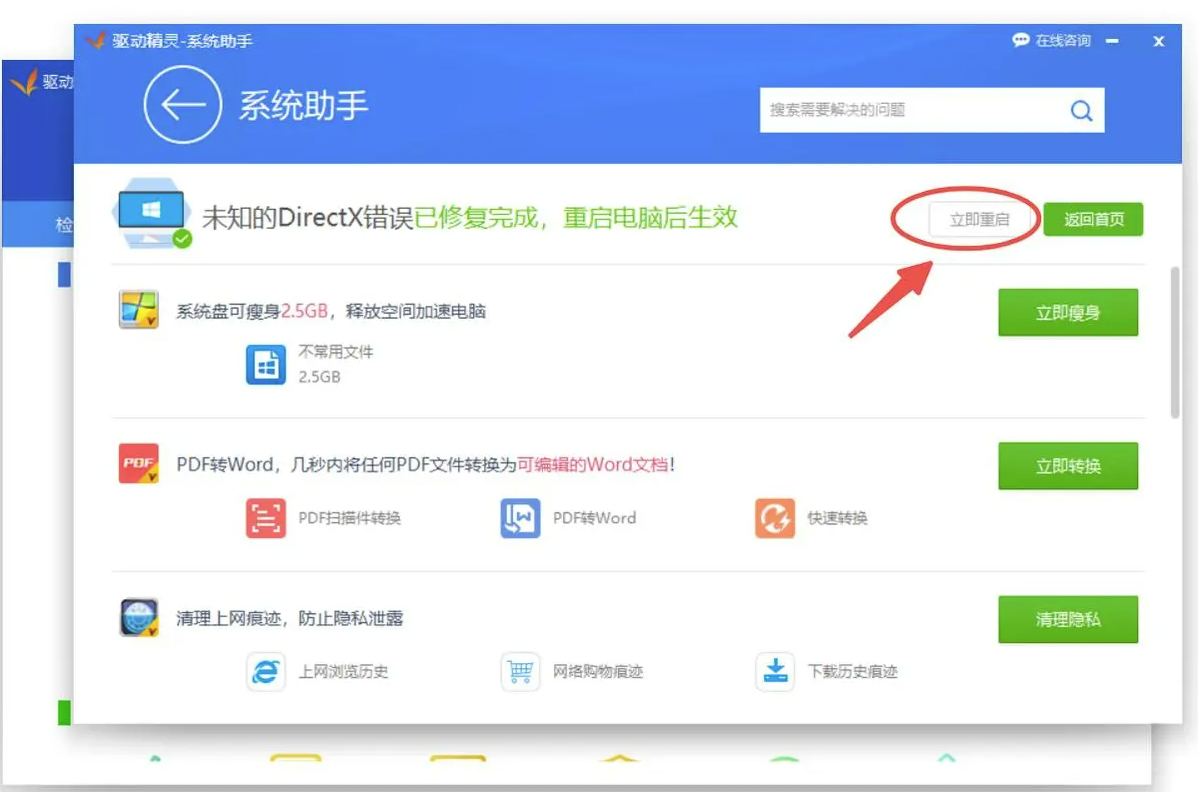This screenshot has width=1198, height=792.
Task: Click the 在线咨询 chat bubble icon
Action: pyautogui.click(x=1021, y=41)
